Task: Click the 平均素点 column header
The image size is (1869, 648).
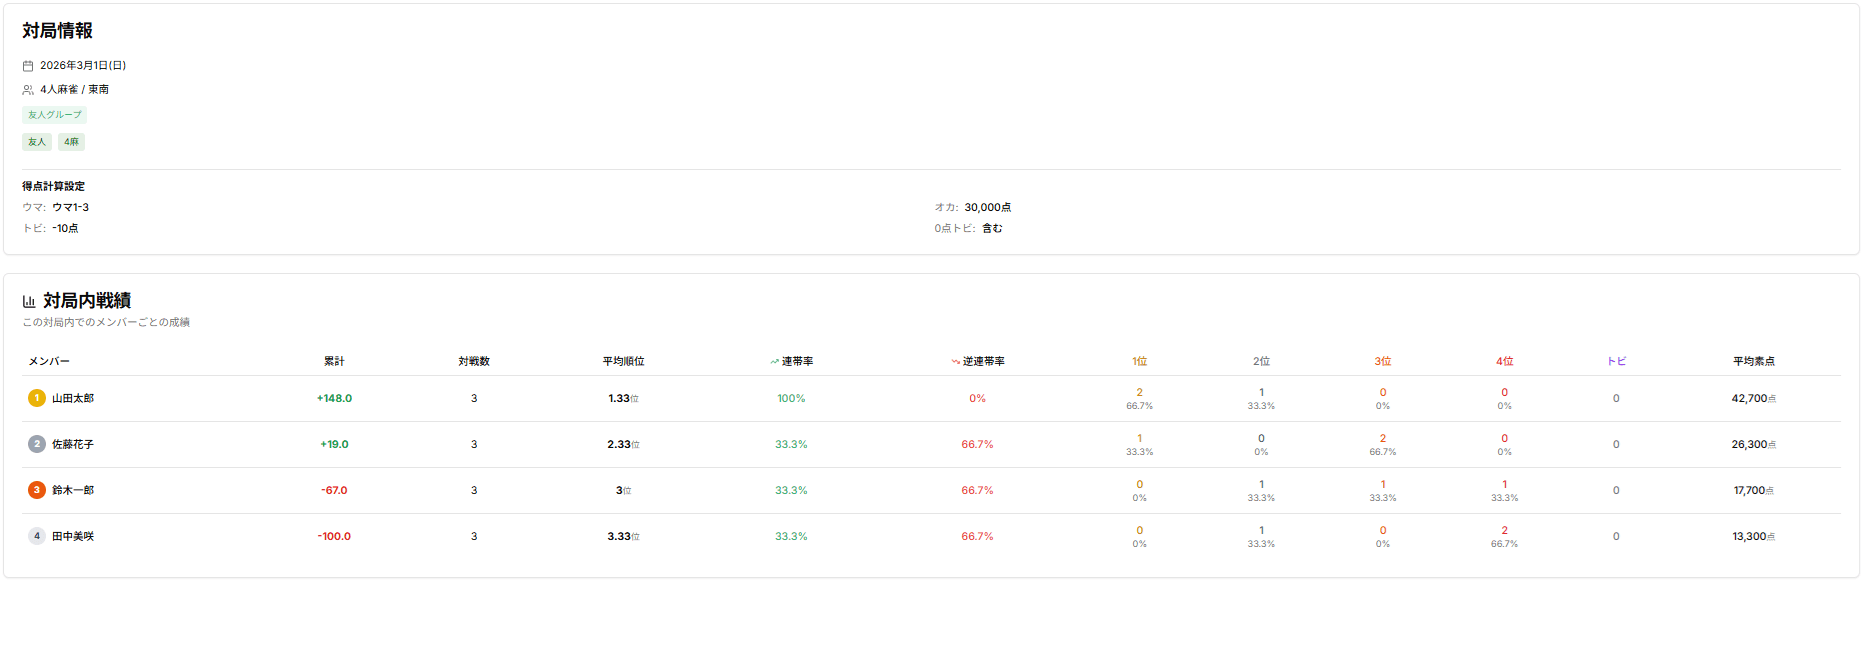Action: tap(1753, 361)
